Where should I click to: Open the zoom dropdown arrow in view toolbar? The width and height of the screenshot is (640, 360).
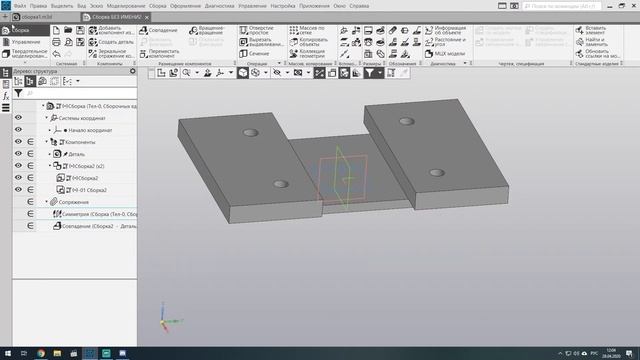click(x=197, y=73)
